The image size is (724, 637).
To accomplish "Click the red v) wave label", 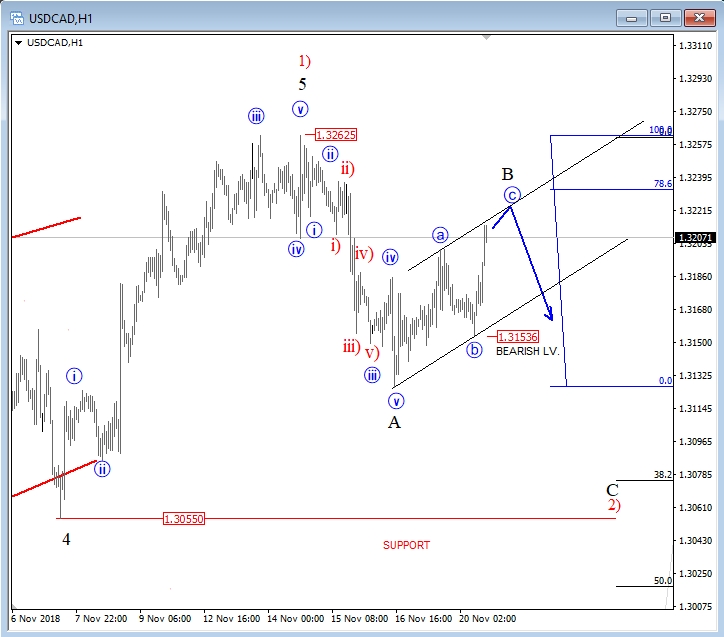I will [x=372, y=353].
